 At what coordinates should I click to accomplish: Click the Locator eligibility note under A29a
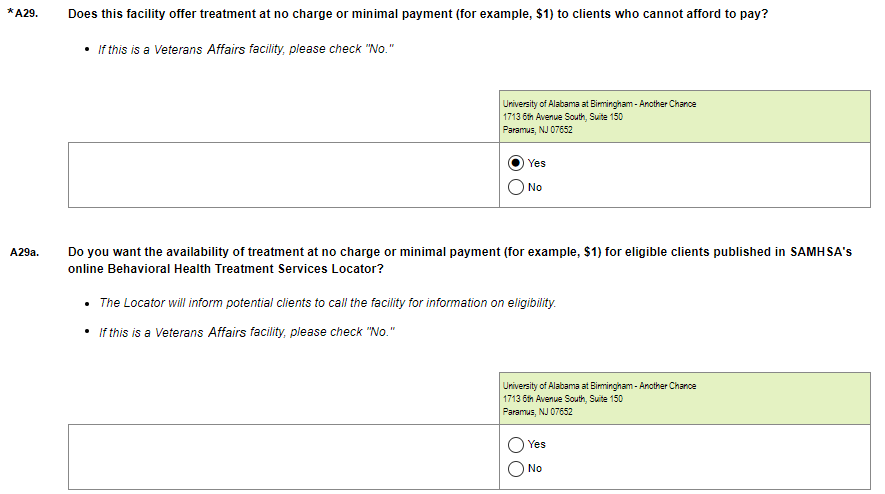point(328,303)
